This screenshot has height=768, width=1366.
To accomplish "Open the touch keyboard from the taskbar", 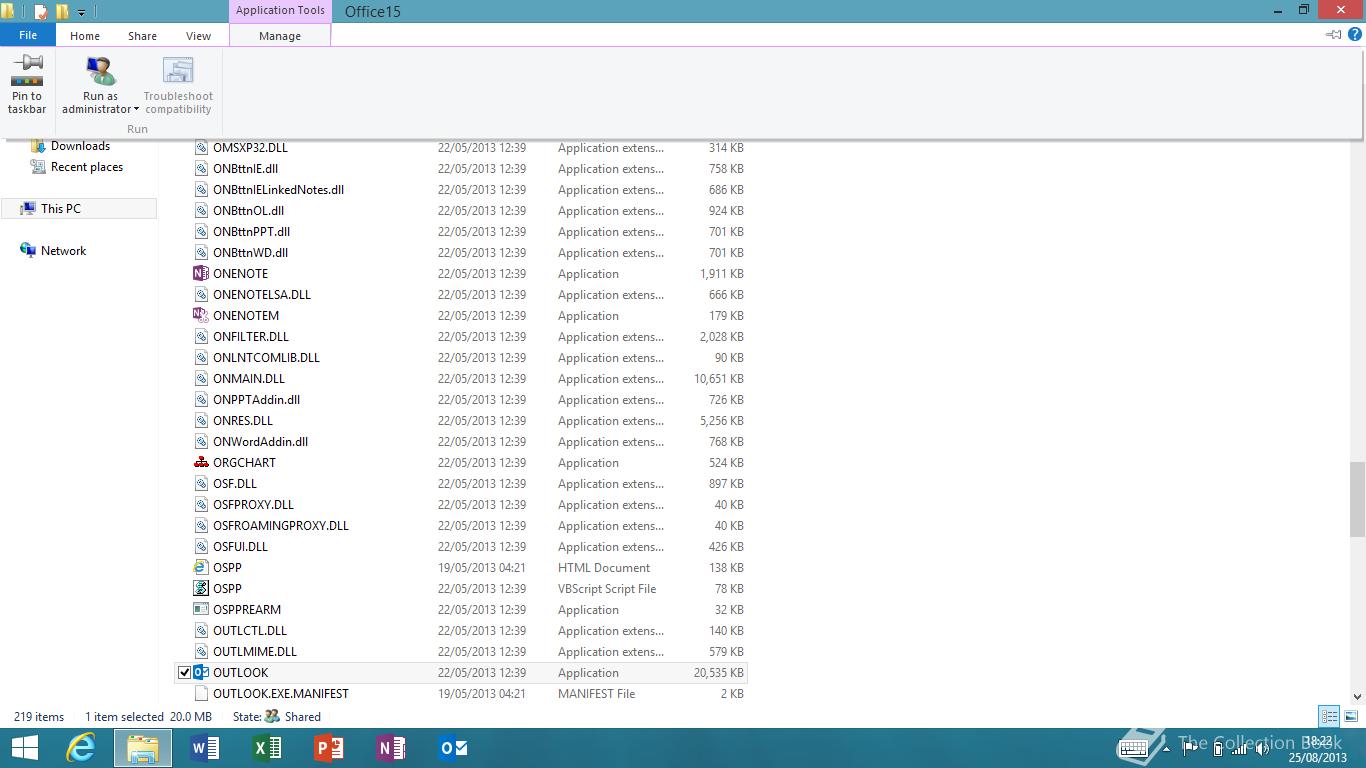I will (x=1133, y=748).
